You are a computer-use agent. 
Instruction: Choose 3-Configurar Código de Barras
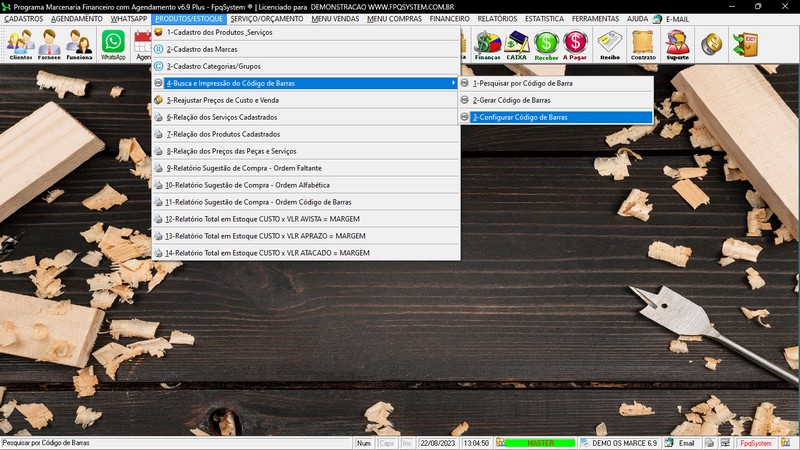point(556,117)
